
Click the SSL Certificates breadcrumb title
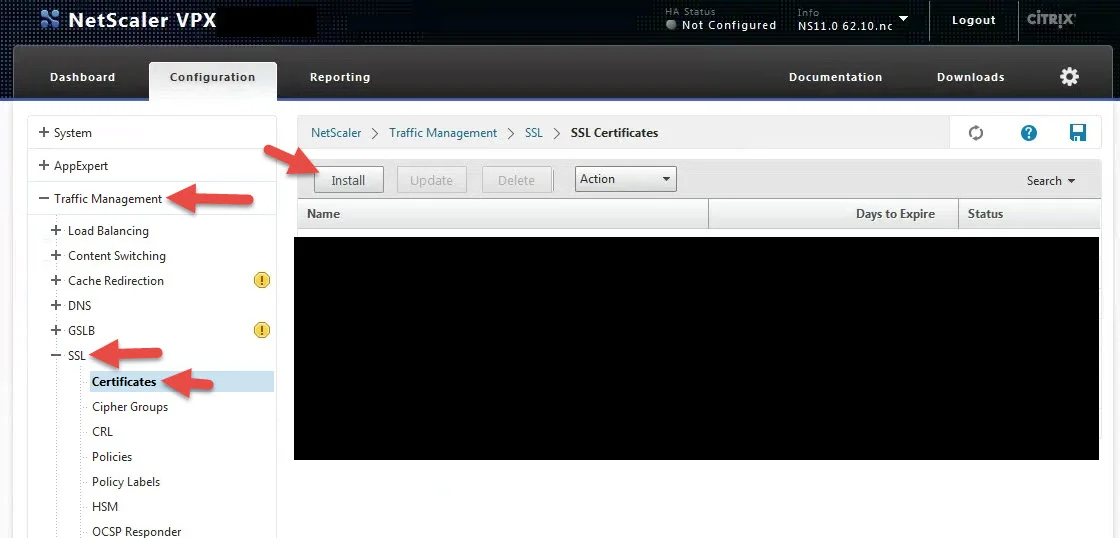click(614, 133)
